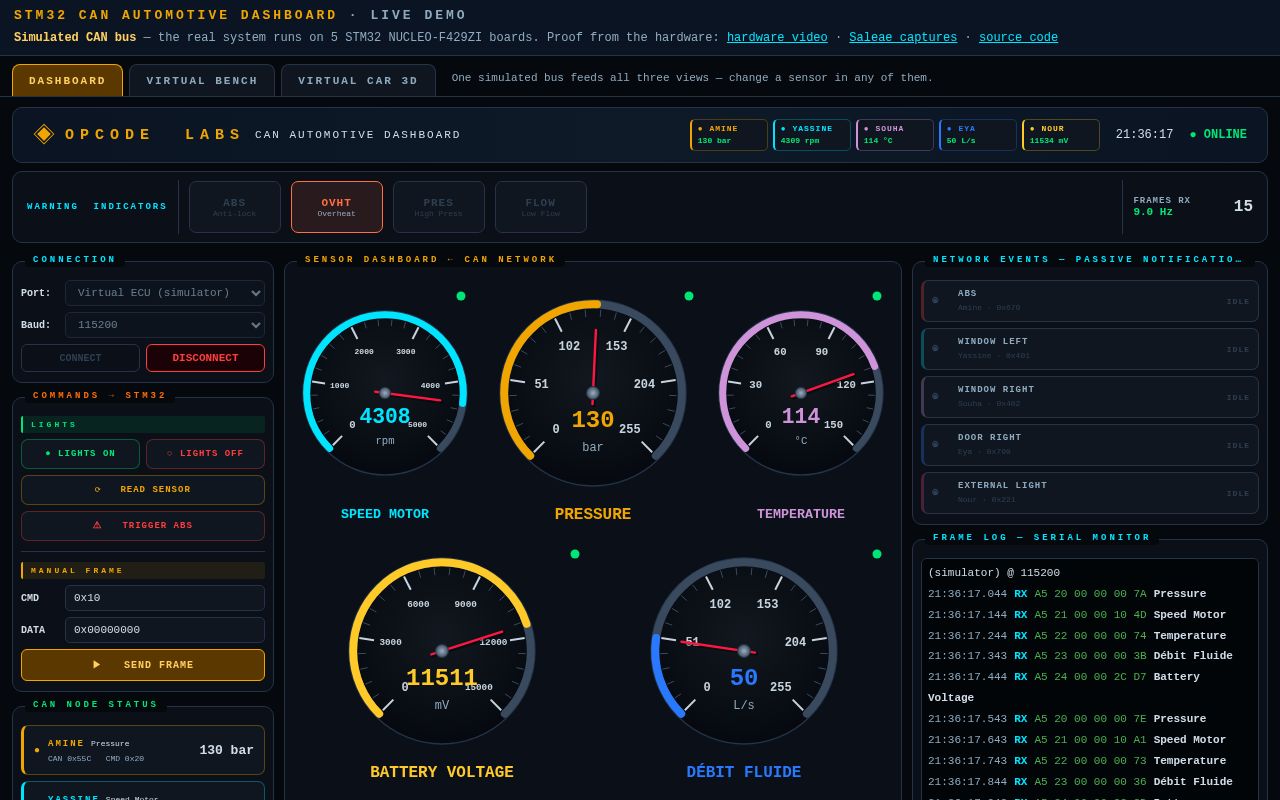Send the manual frame with Send Frame
Screen dimensions: 1280x800
coord(143,665)
